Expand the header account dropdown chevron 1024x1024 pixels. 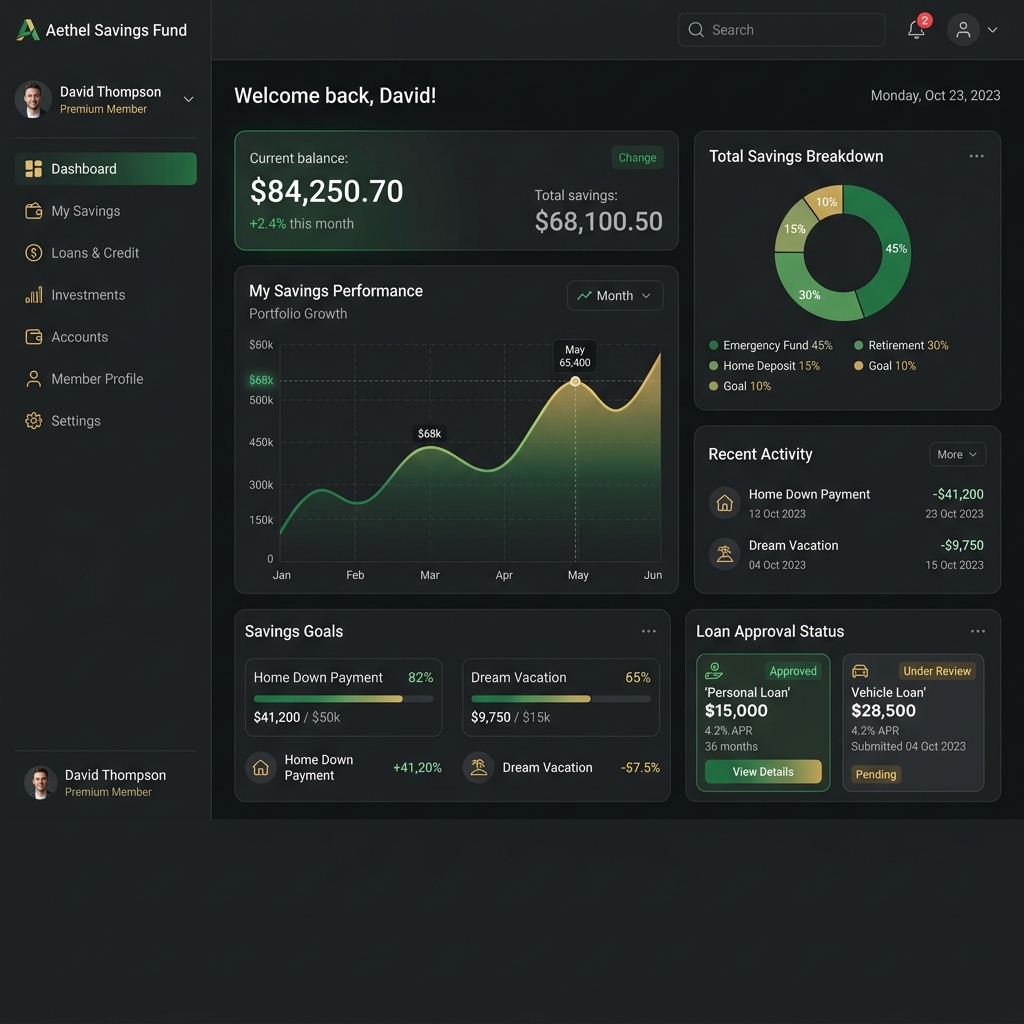coord(992,30)
